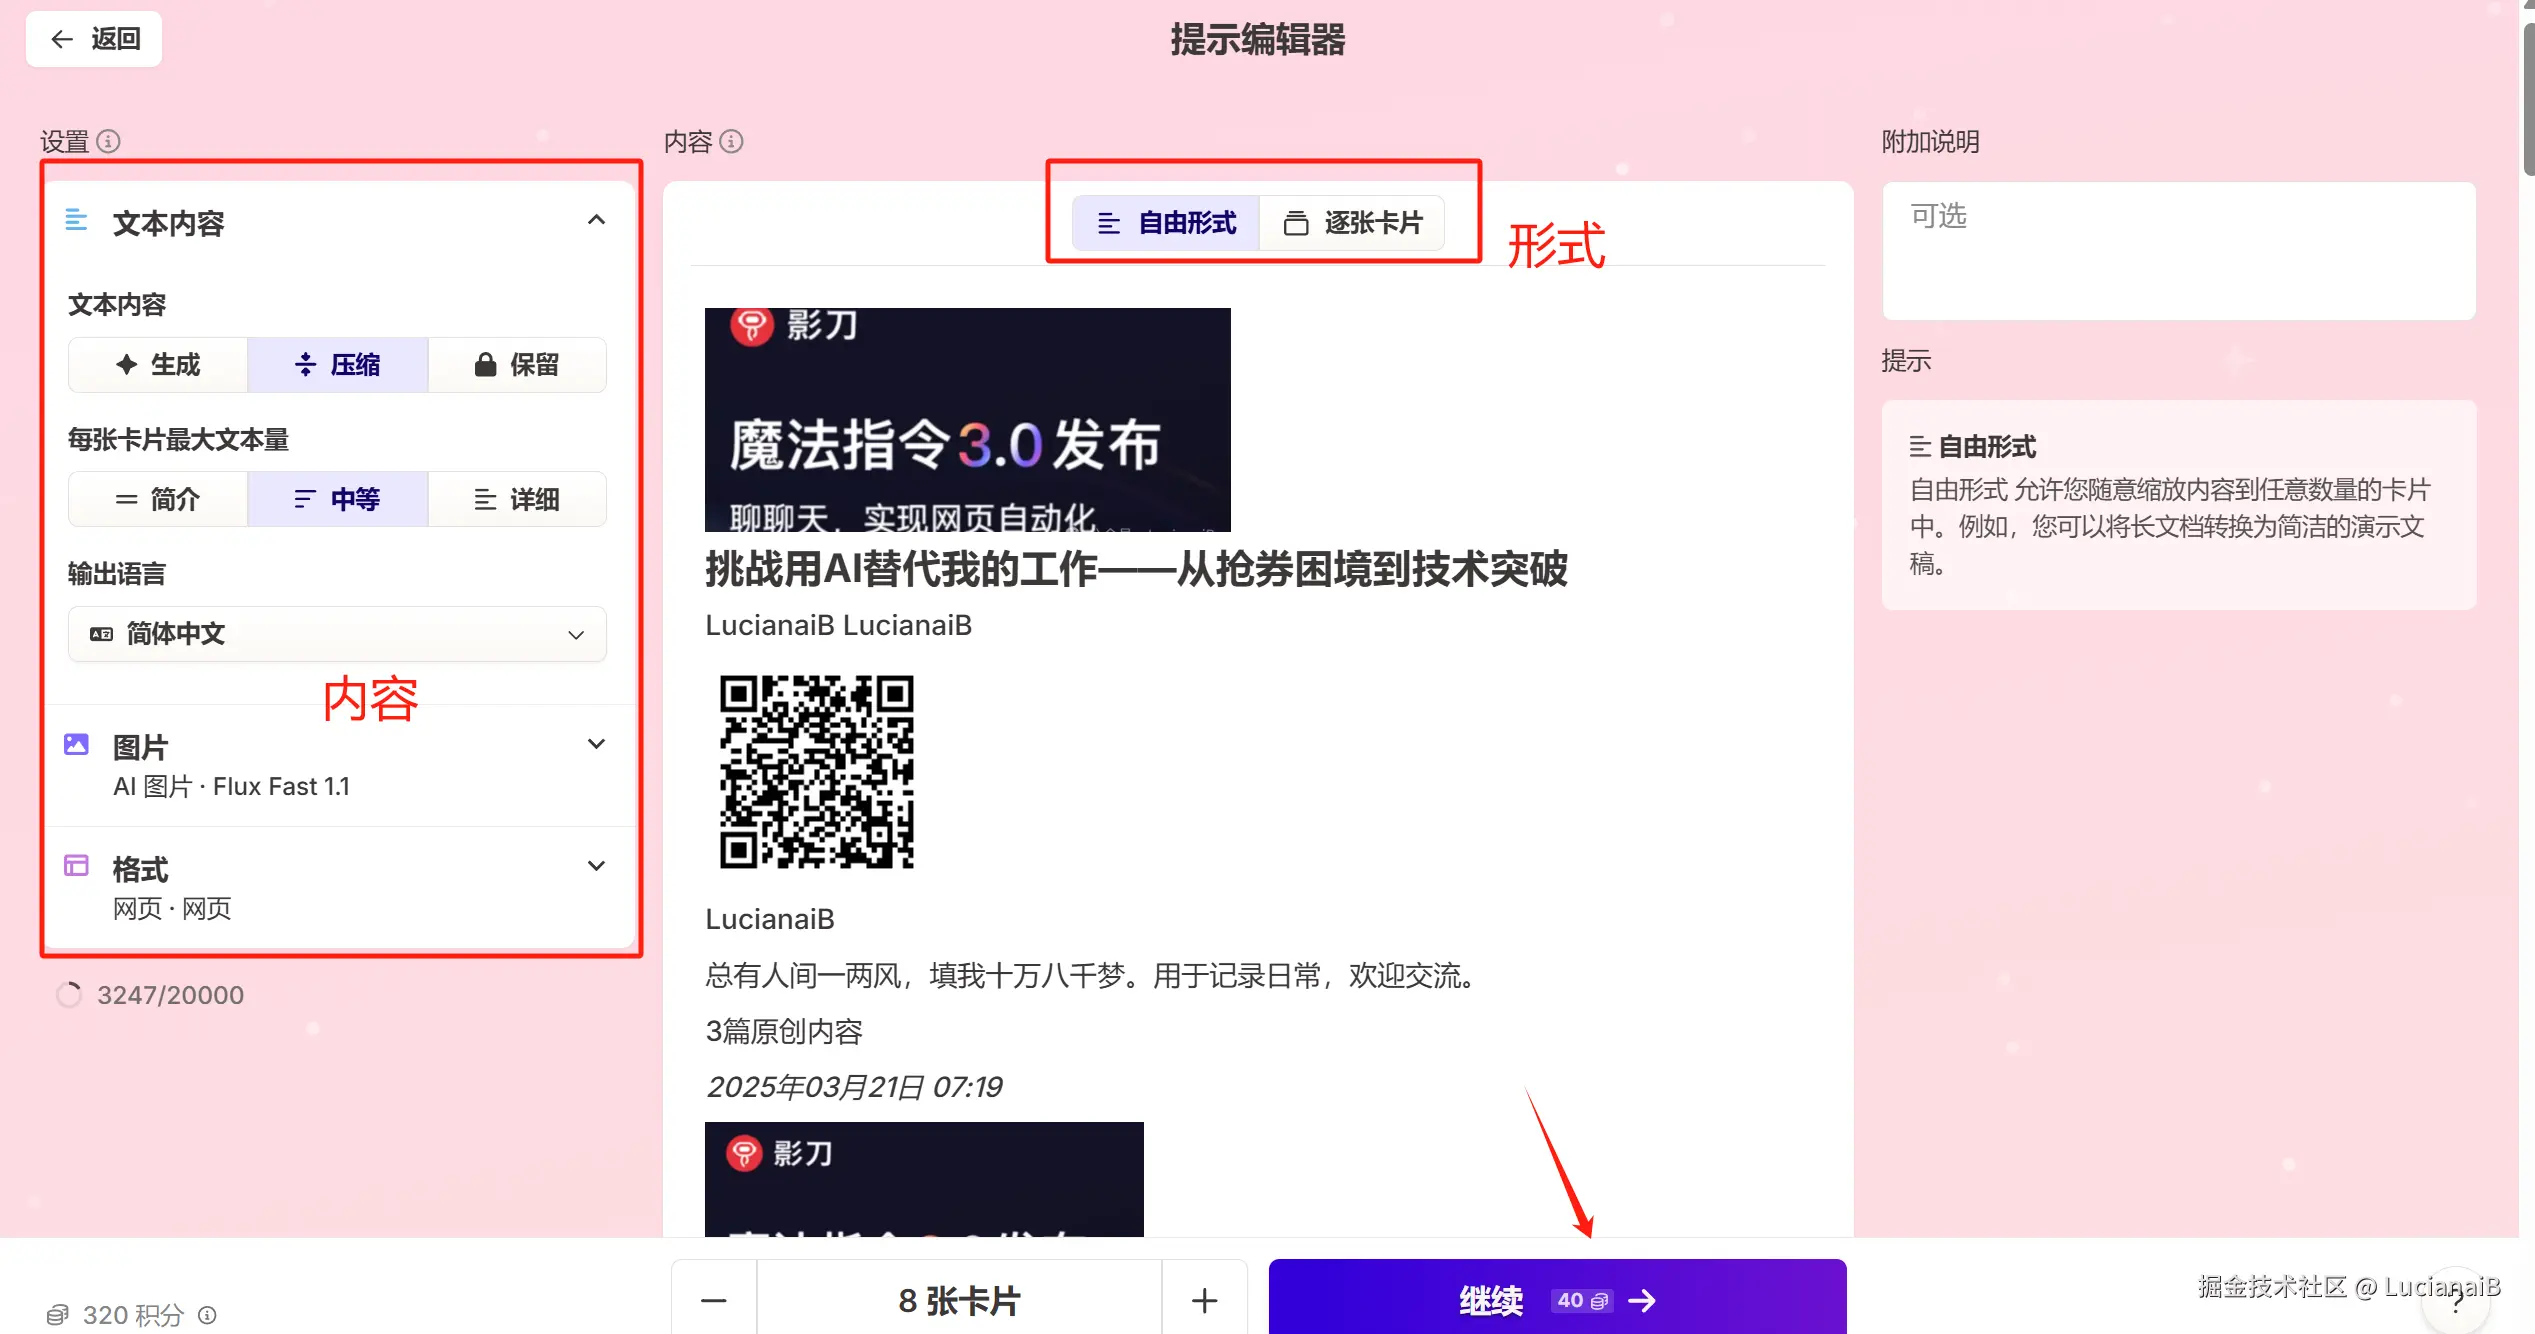Screen dimensions: 2535x1334
Task: Collapse the 文本内容 section chevron
Action: [x=596, y=220]
